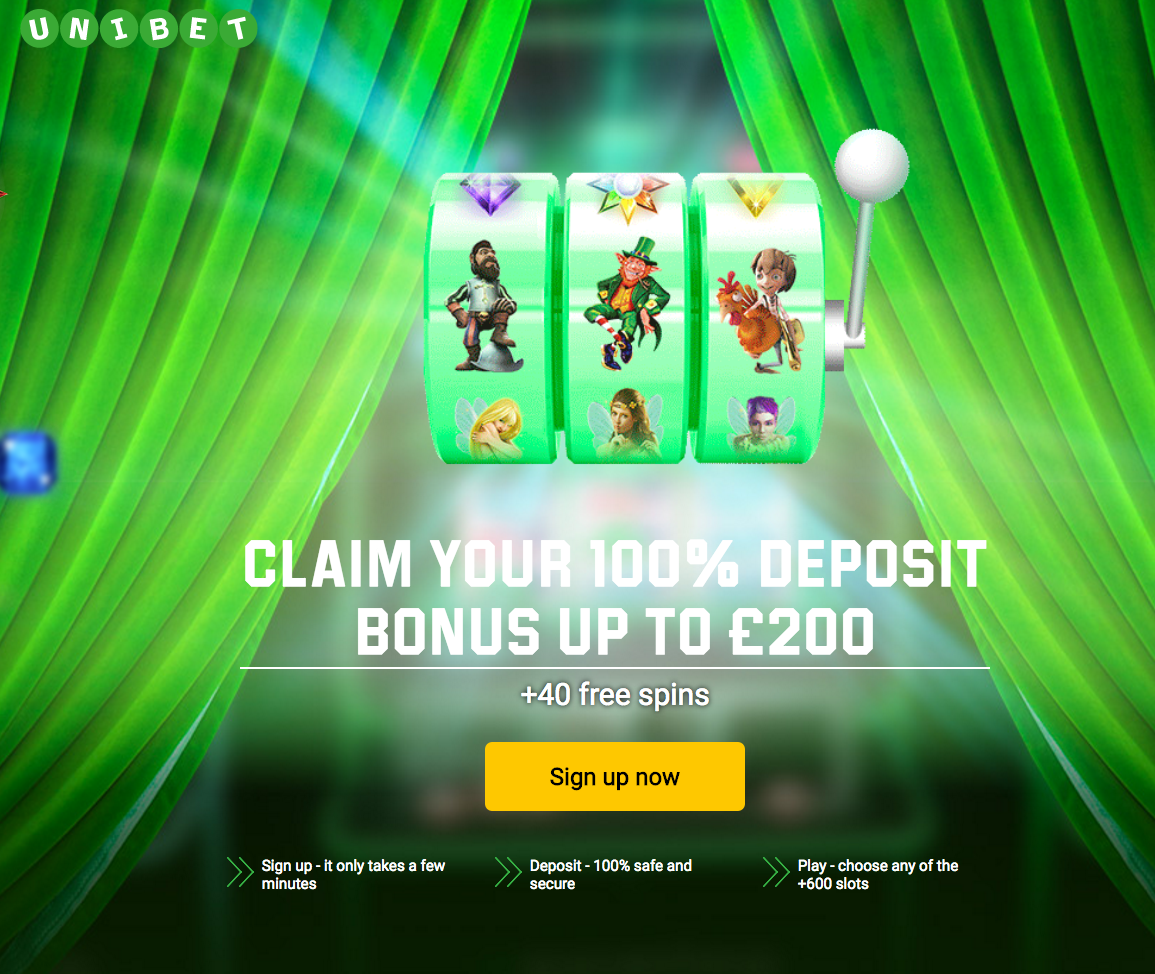The image size is (1155, 974).
Task: Click the purple-haired fairy on the right reel
Action: pos(761,426)
